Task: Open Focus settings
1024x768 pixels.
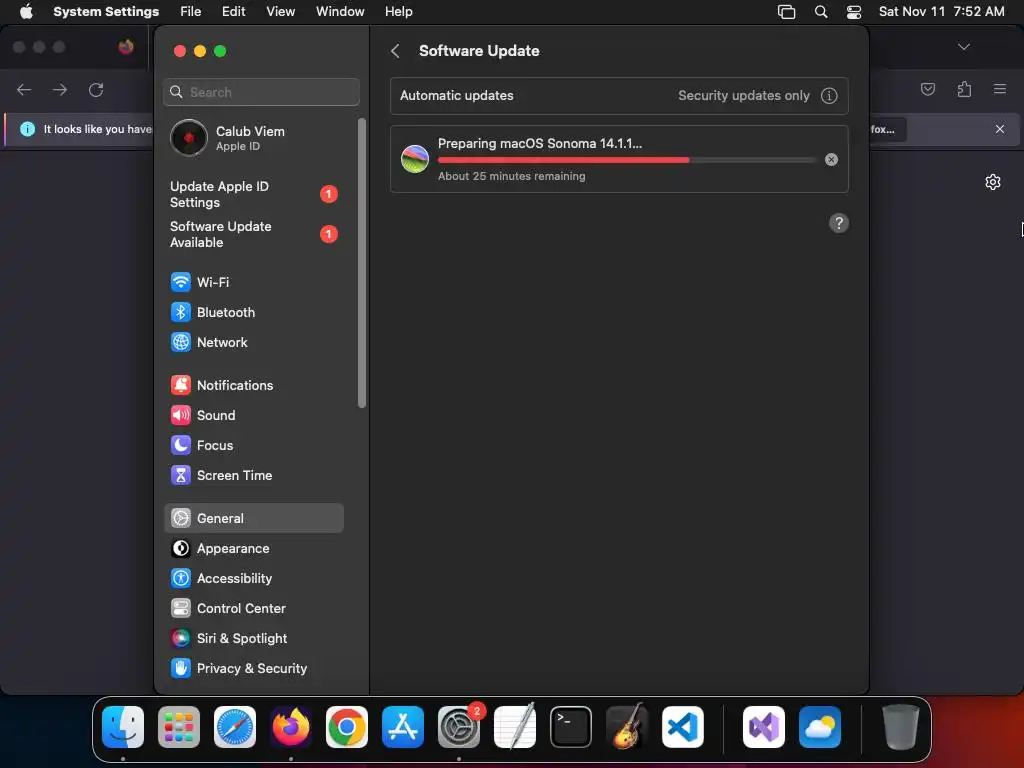Action: point(253,445)
